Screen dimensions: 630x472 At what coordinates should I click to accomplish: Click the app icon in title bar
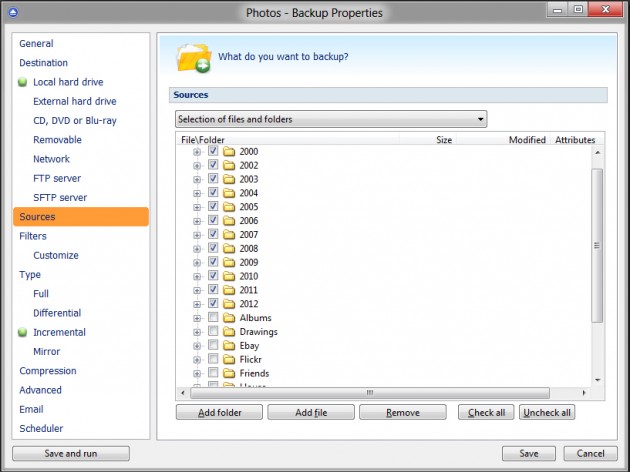click(x=12, y=12)
